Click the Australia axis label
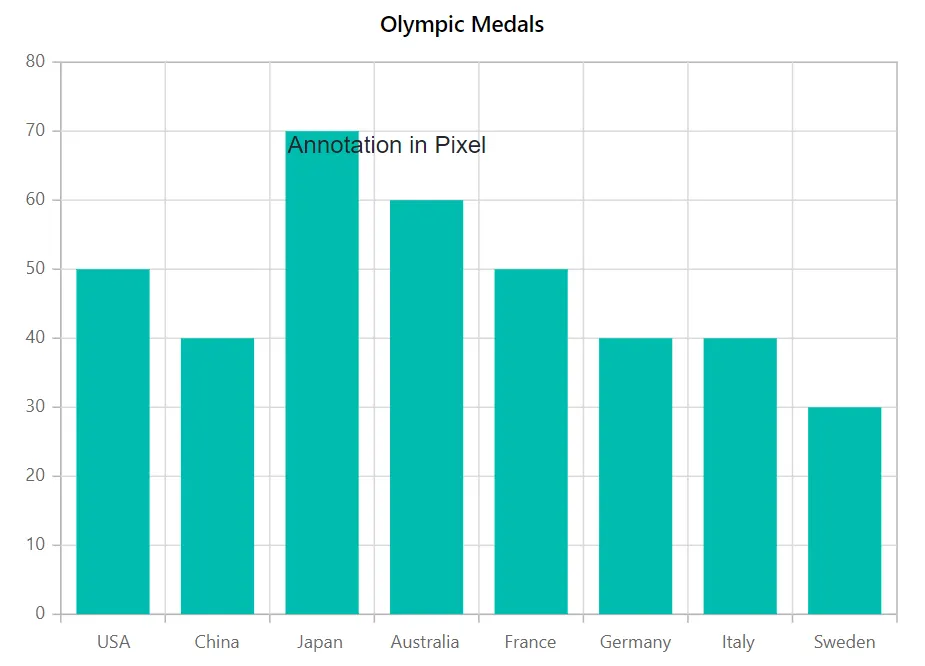Screen dimensions: 925x666 click(x=425, y=642)
